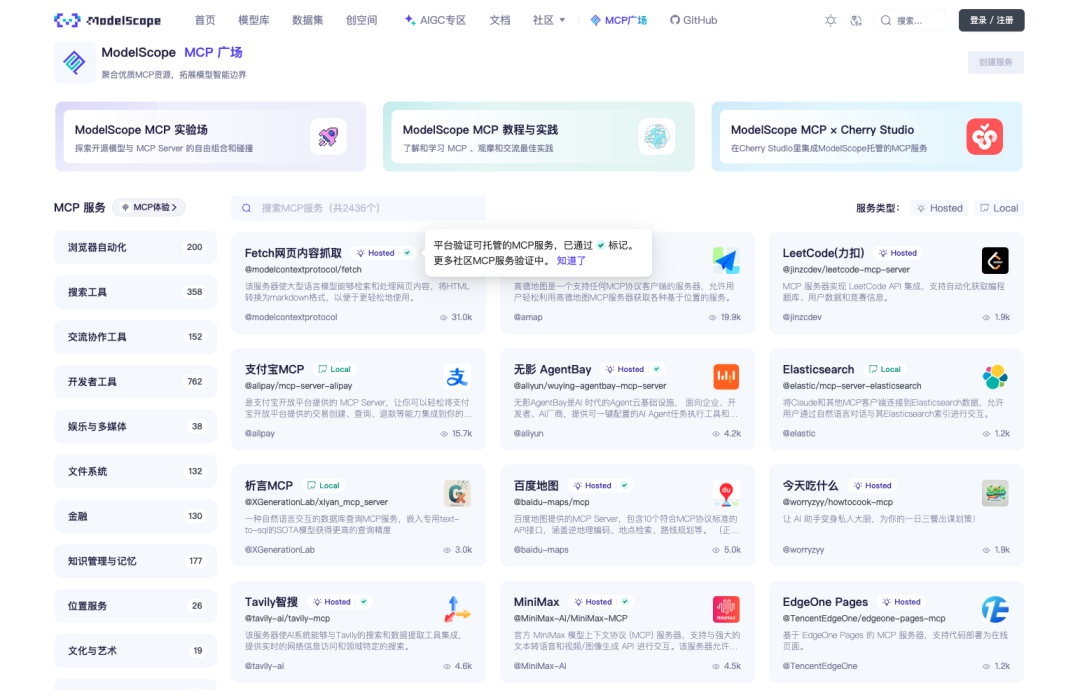Enable the Local service type filter
This screenshot has height=690, width=1080.
pyautogui.click(x=997, y=207)
